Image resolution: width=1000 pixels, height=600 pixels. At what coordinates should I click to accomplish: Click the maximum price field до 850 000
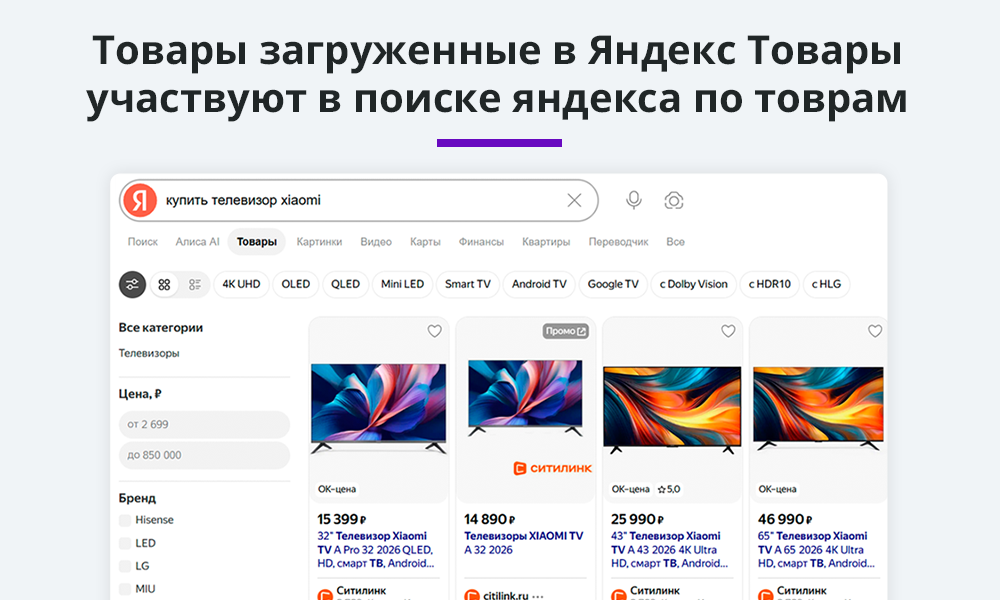pyautogui.click(x=204, y=455)
